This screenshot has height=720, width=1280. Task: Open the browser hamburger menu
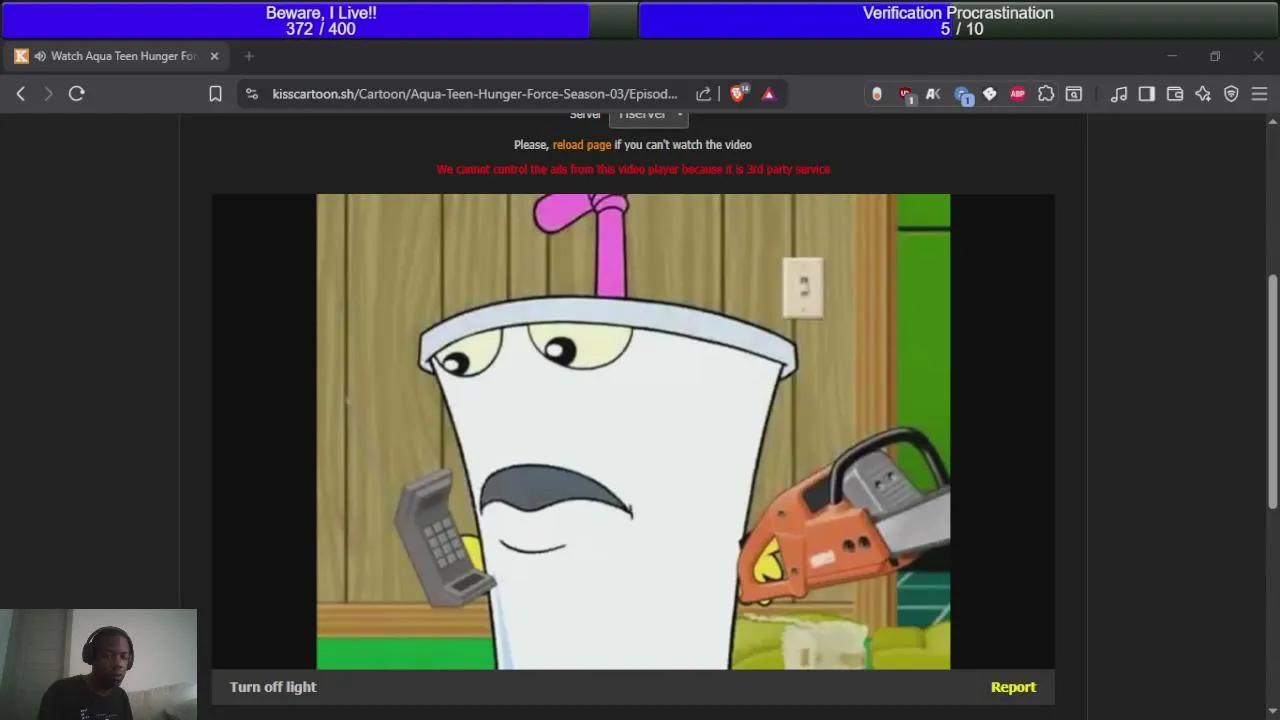1259,94
